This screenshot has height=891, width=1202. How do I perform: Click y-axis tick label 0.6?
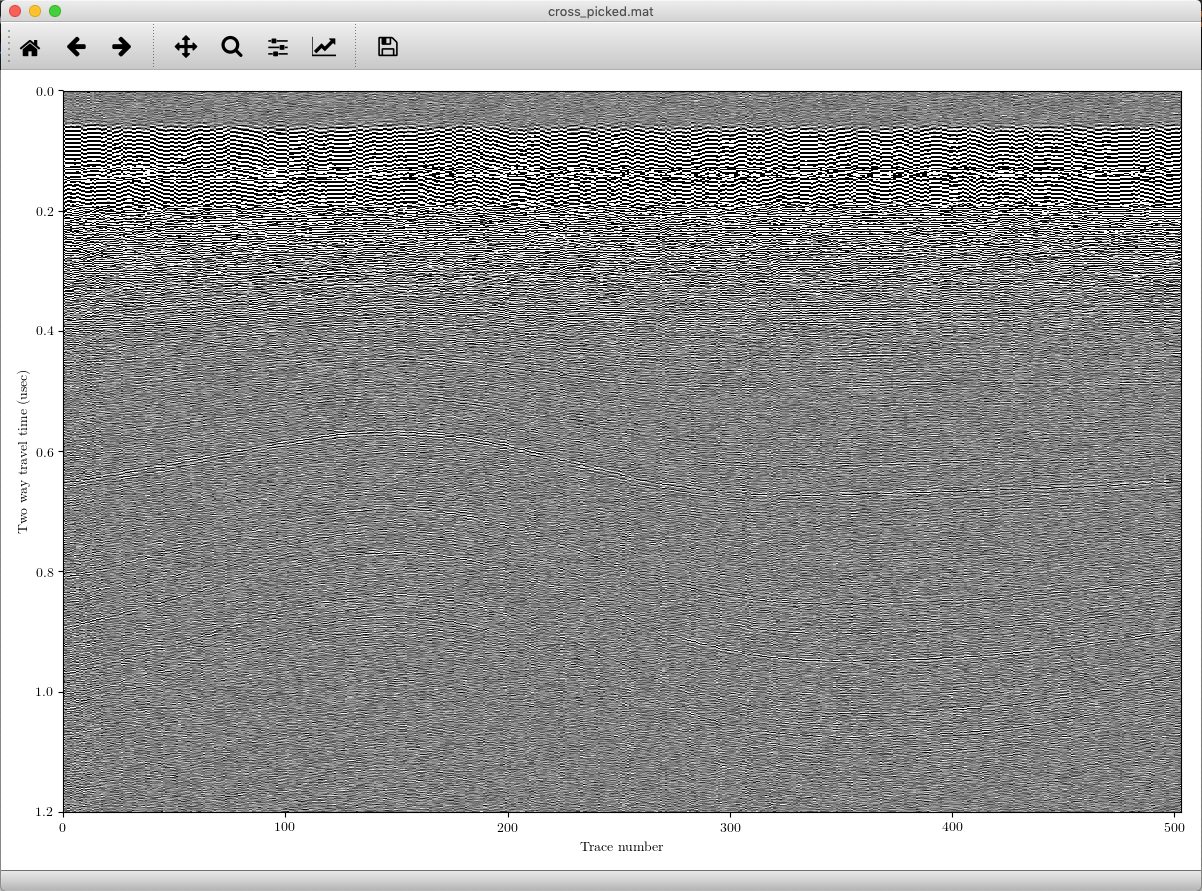click(46, 452)
